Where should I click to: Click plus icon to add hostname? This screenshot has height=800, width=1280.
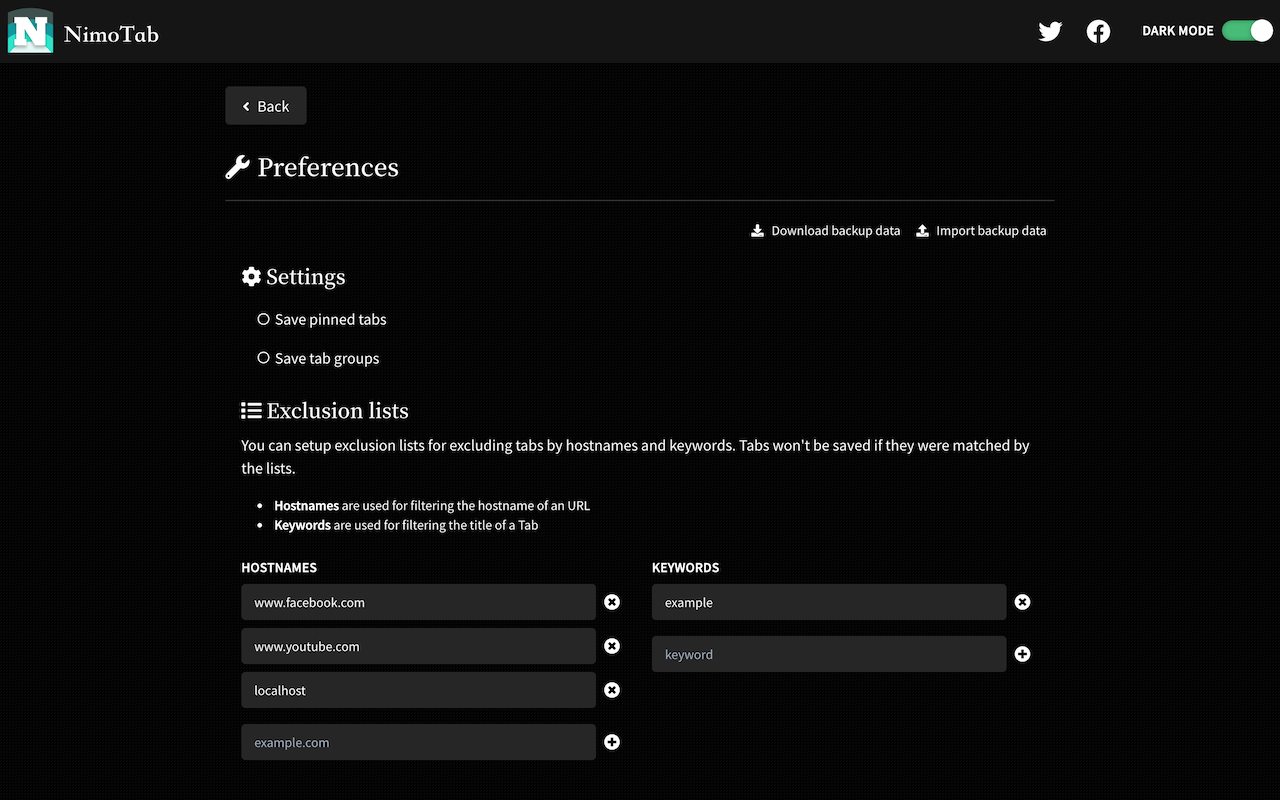click(x=612, y=742)
